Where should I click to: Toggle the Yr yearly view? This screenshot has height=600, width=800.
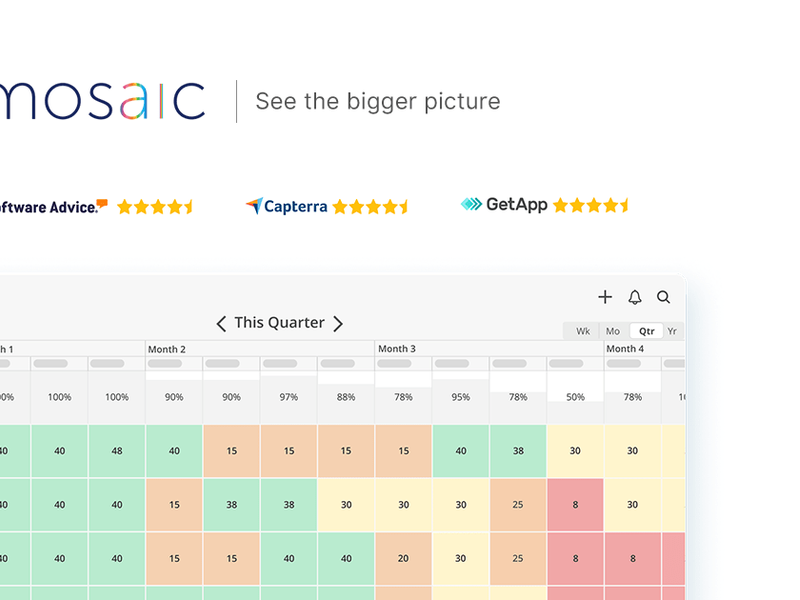coord(672,331)
